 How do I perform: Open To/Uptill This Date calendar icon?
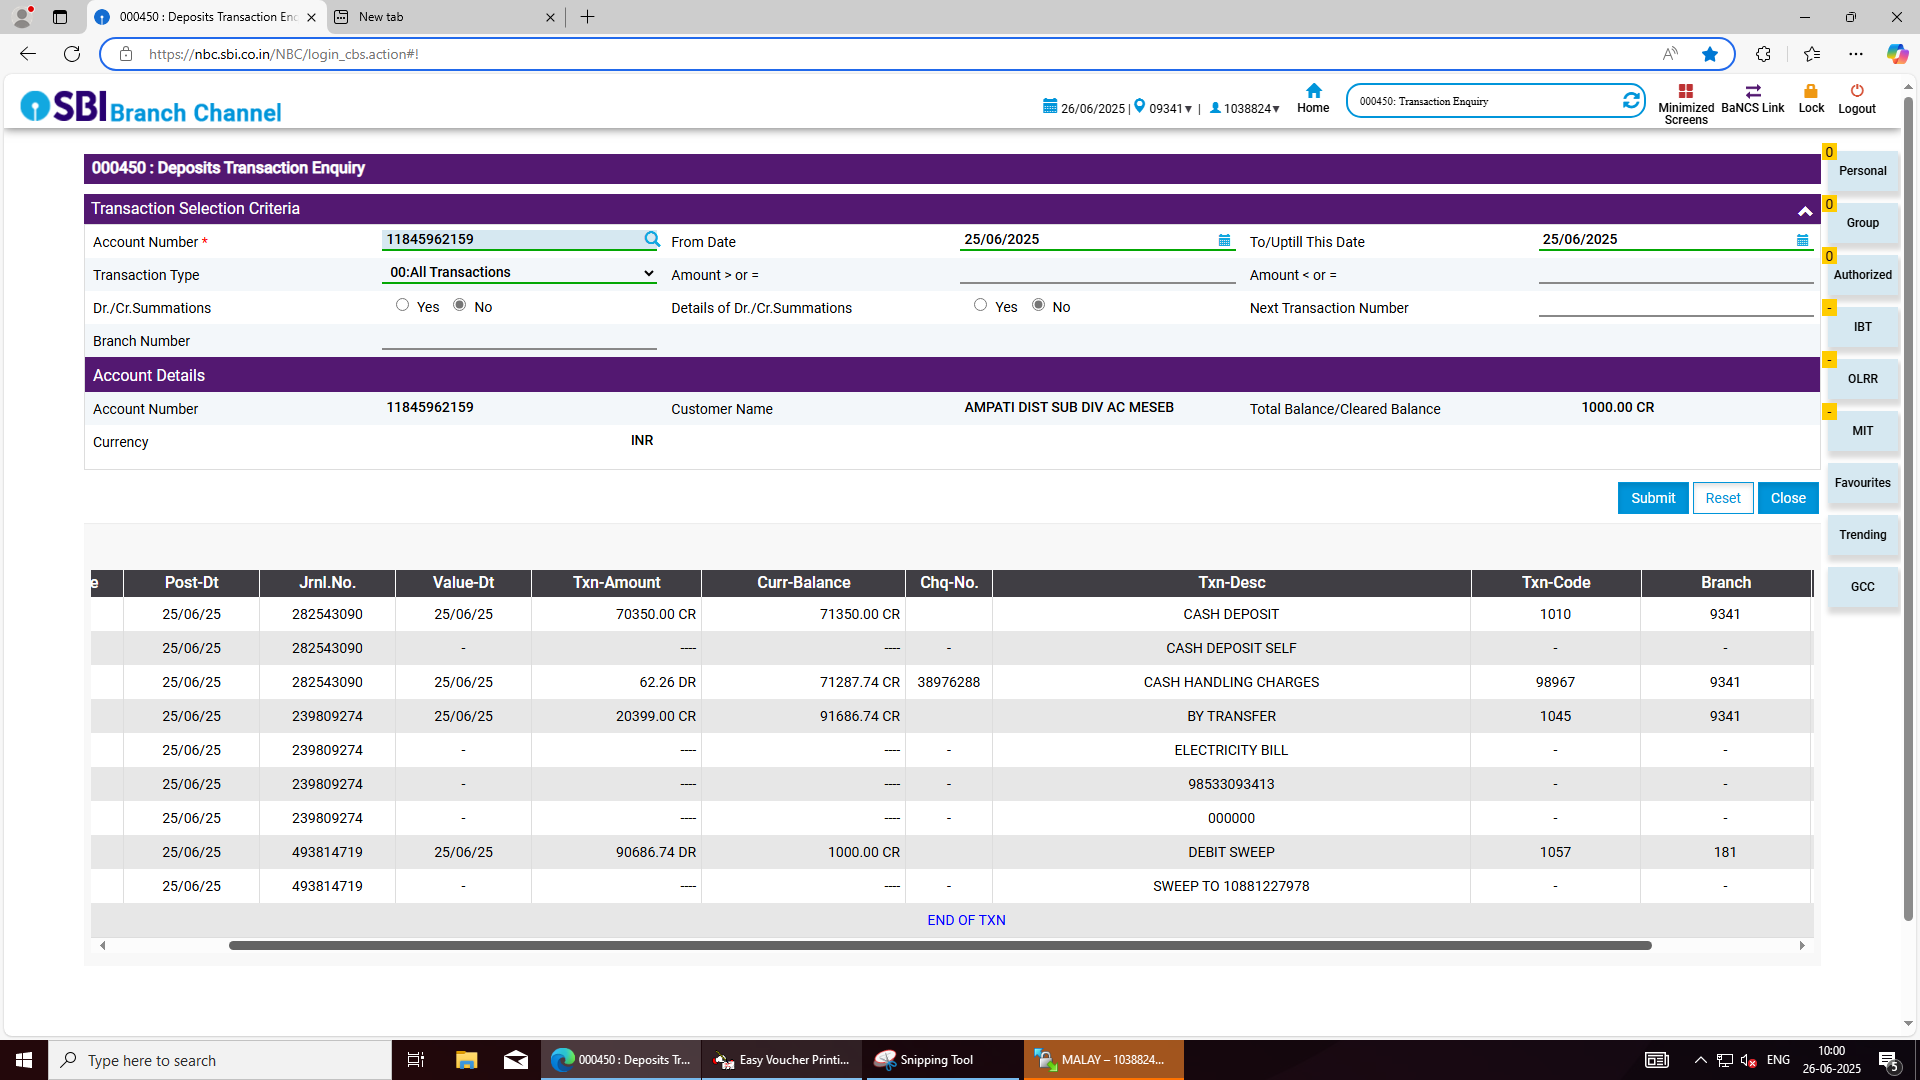pyautogui.click(x=1802, y=240)
